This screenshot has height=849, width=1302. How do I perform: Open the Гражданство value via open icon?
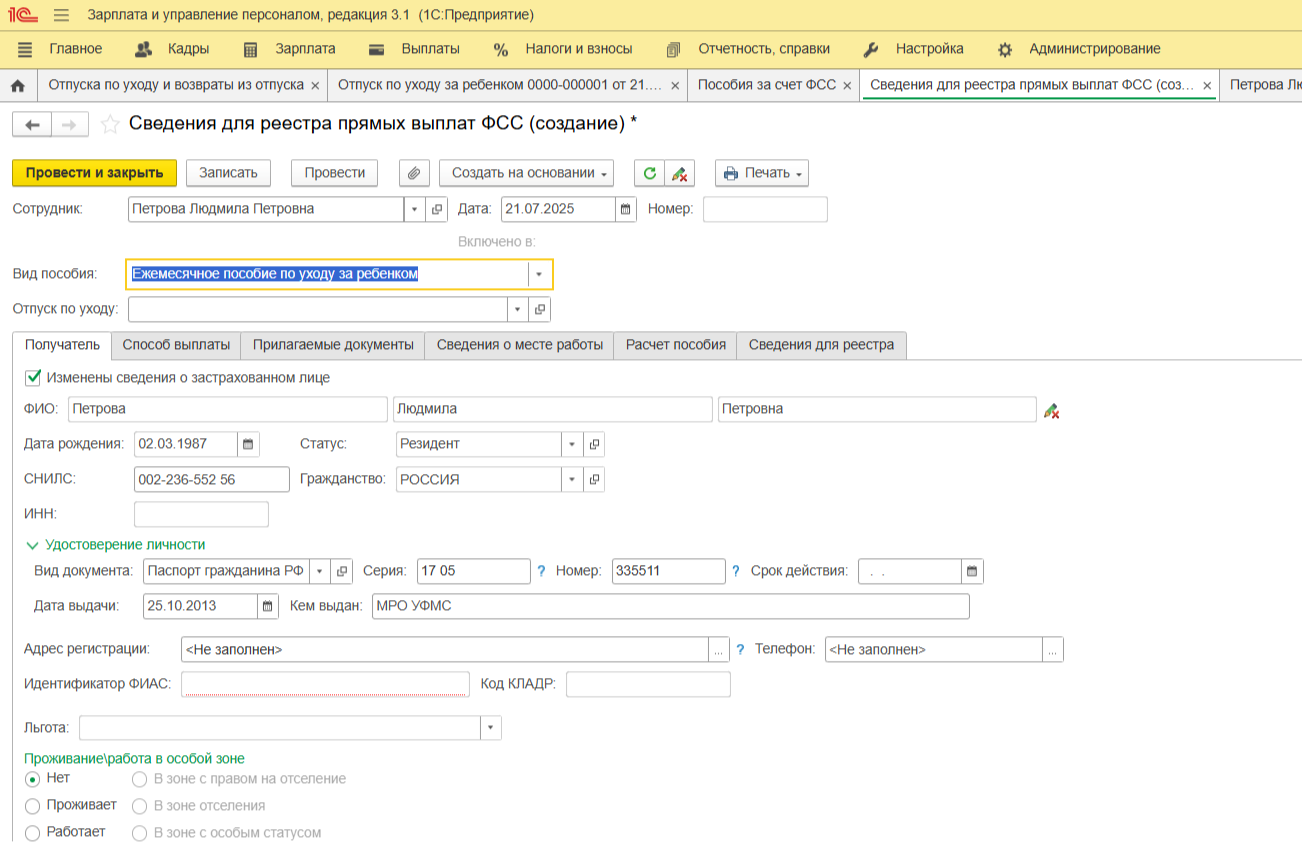[x=594, y=480]
